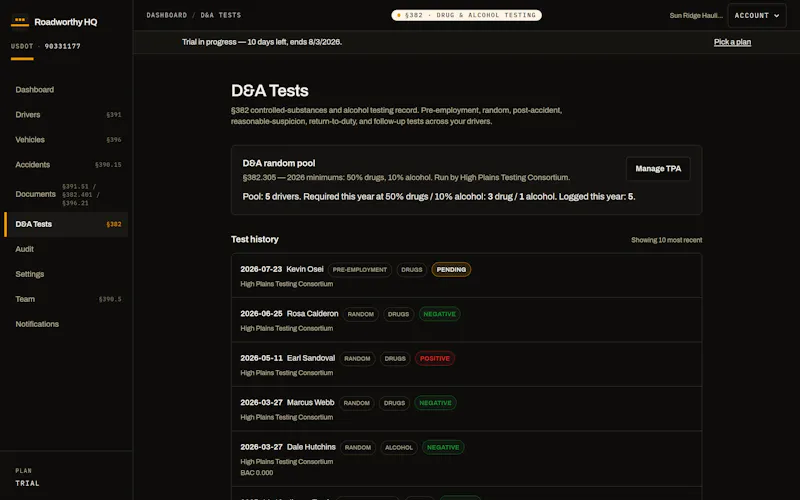Open Marcus Webb test record
800x500 pixels.
(466, 409)
